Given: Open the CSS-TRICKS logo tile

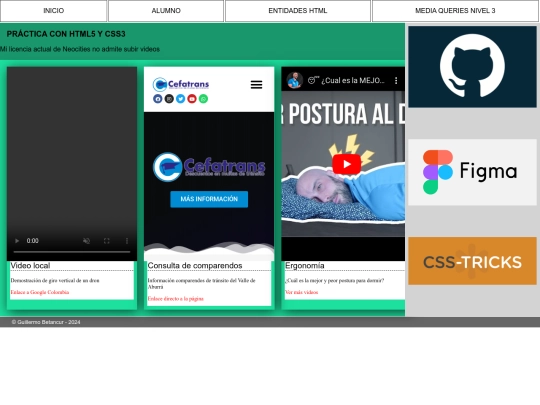Looking at the screenshot, I should click(x=472, y=261).
